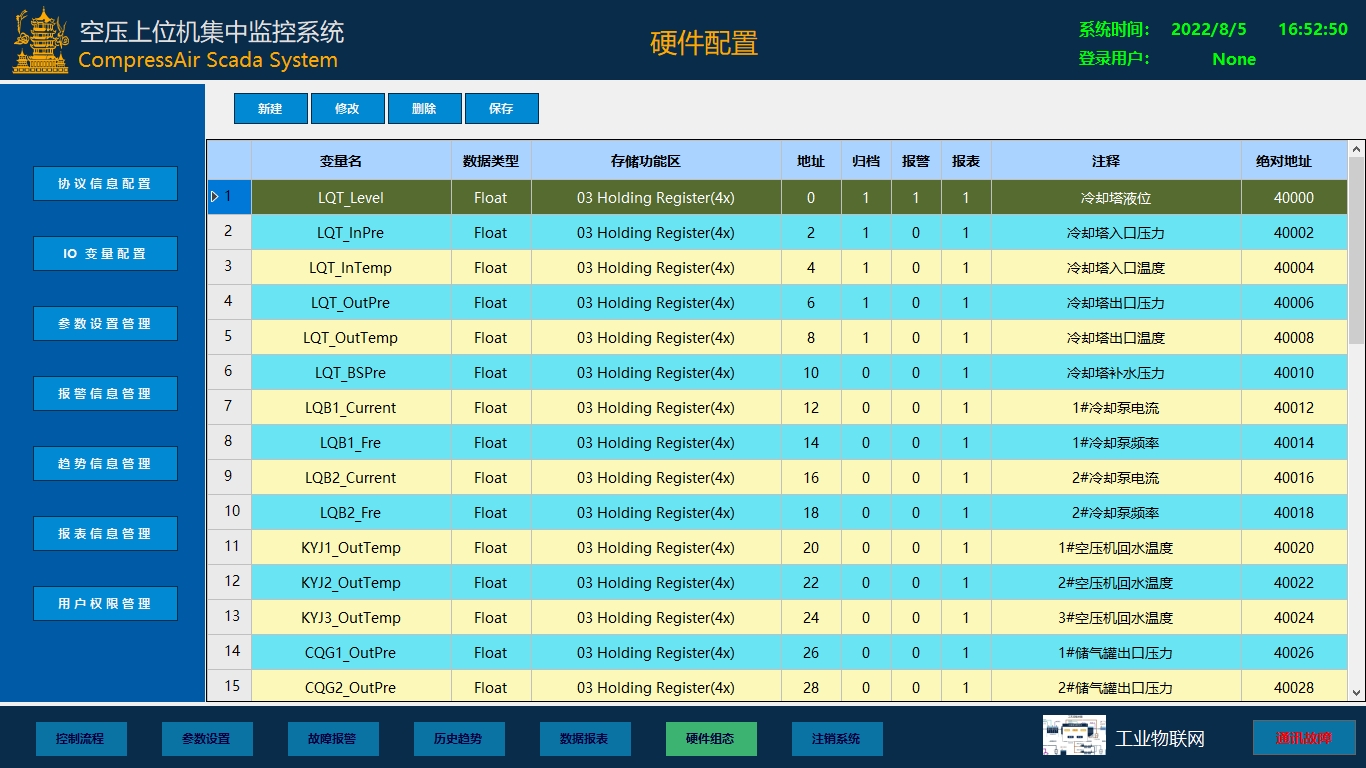Click the 报警 column header
The width and height of the screenshot is (1366, 768).
(916, 160)
